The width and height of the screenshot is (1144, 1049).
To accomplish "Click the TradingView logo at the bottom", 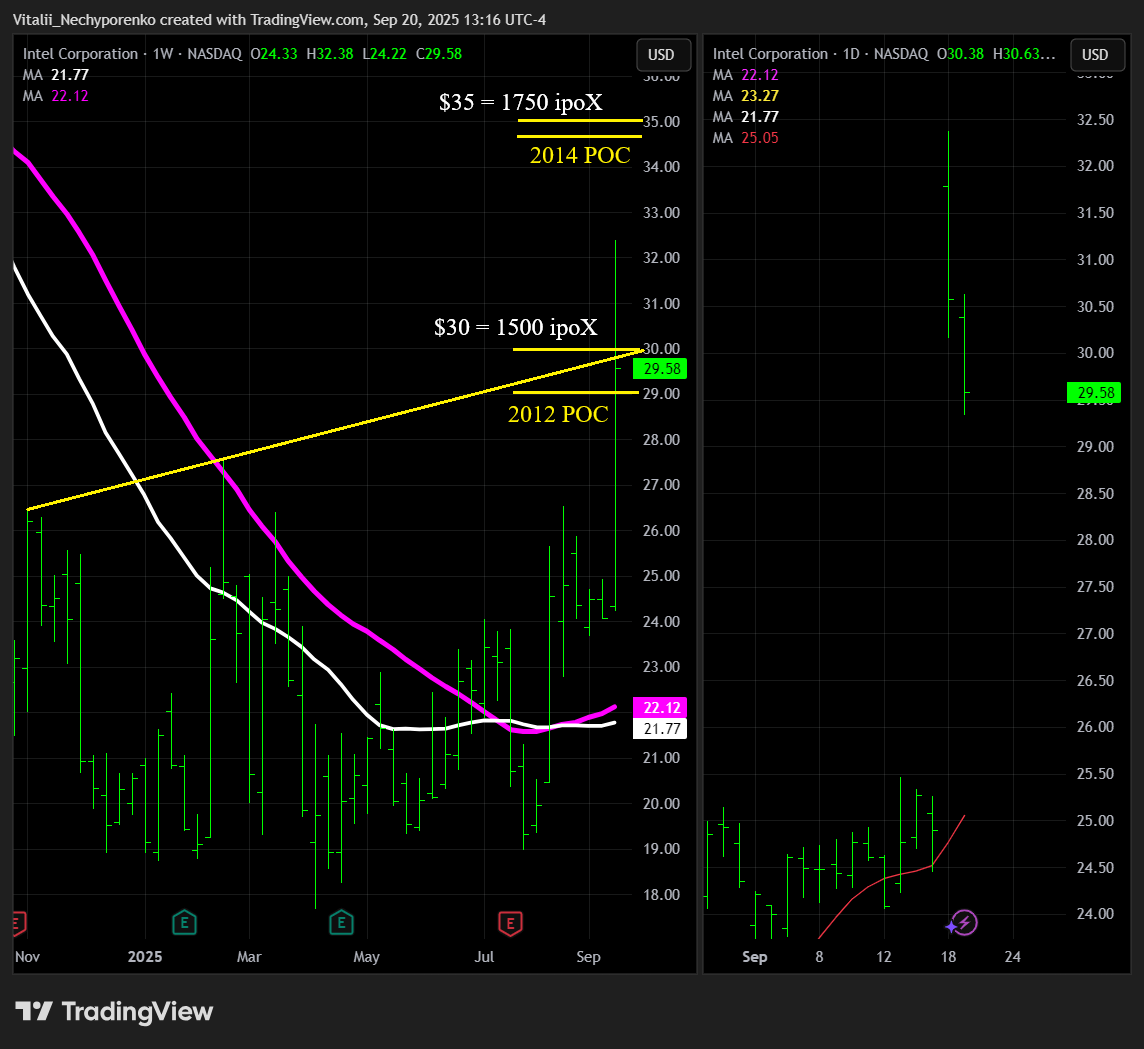I will (x=115, y=1012).
